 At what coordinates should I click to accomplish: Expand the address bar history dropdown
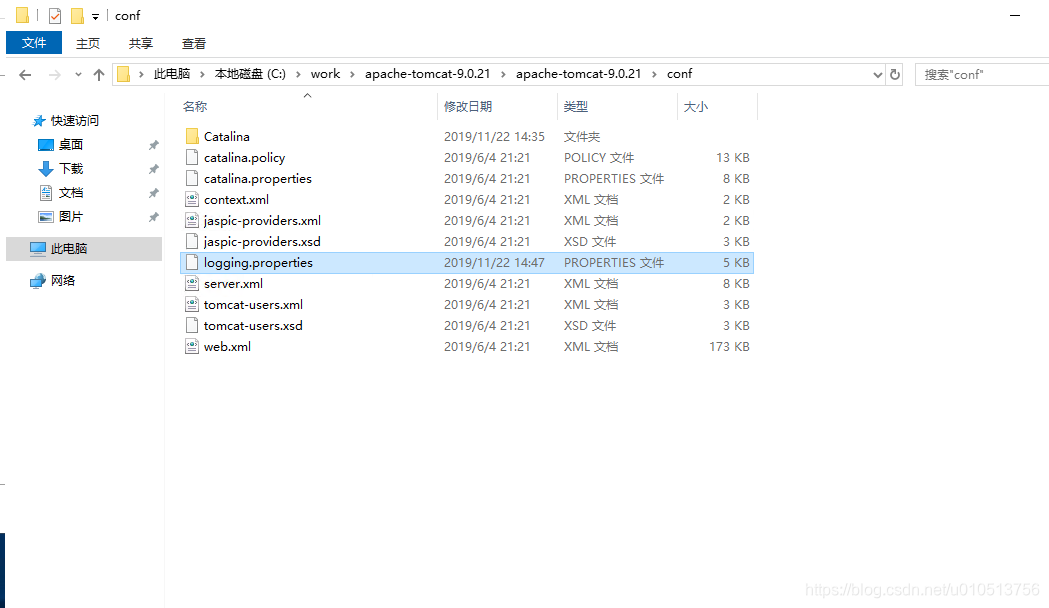(878, 75)
